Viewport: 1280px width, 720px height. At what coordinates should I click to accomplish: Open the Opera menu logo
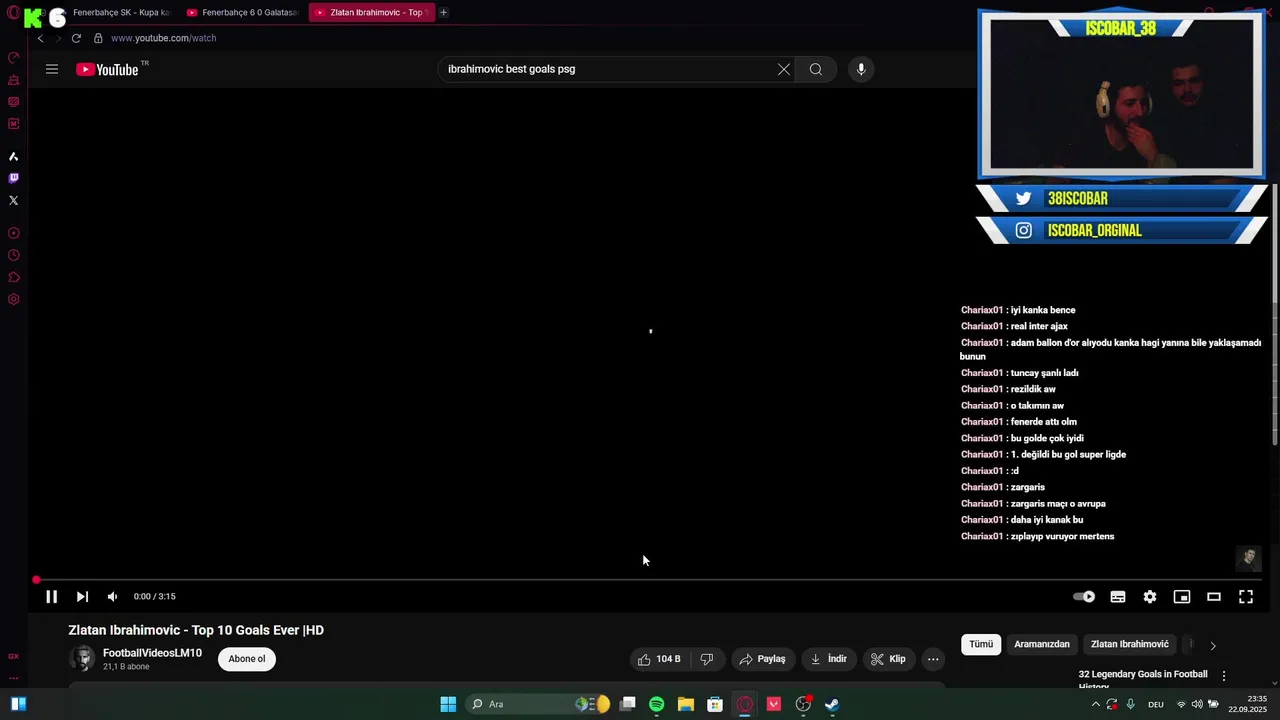(13, 13)
